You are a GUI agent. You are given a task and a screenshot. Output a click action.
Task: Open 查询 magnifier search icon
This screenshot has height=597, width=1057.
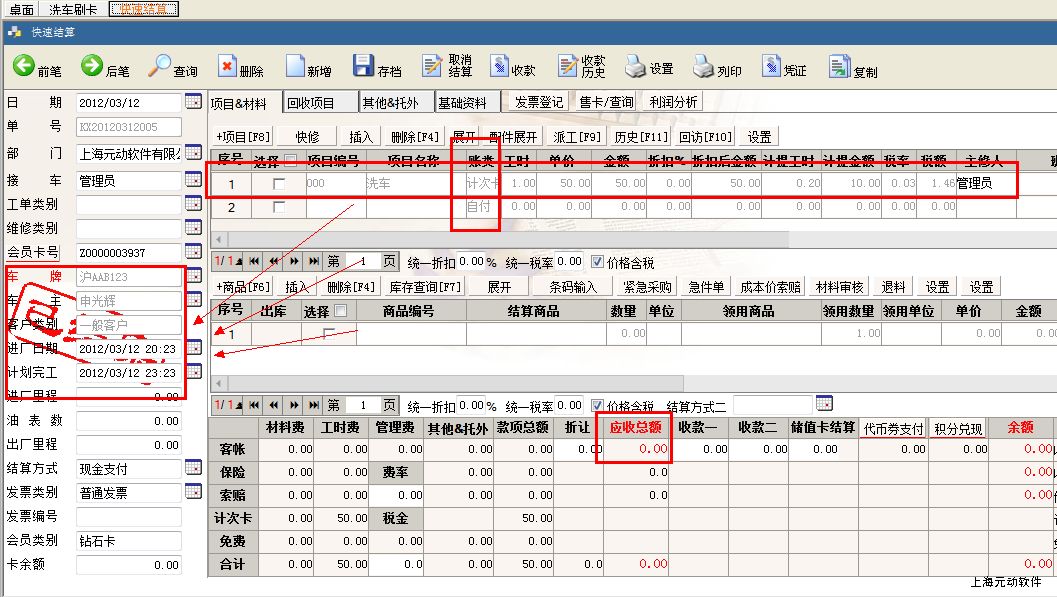click(x=160, y=67)
